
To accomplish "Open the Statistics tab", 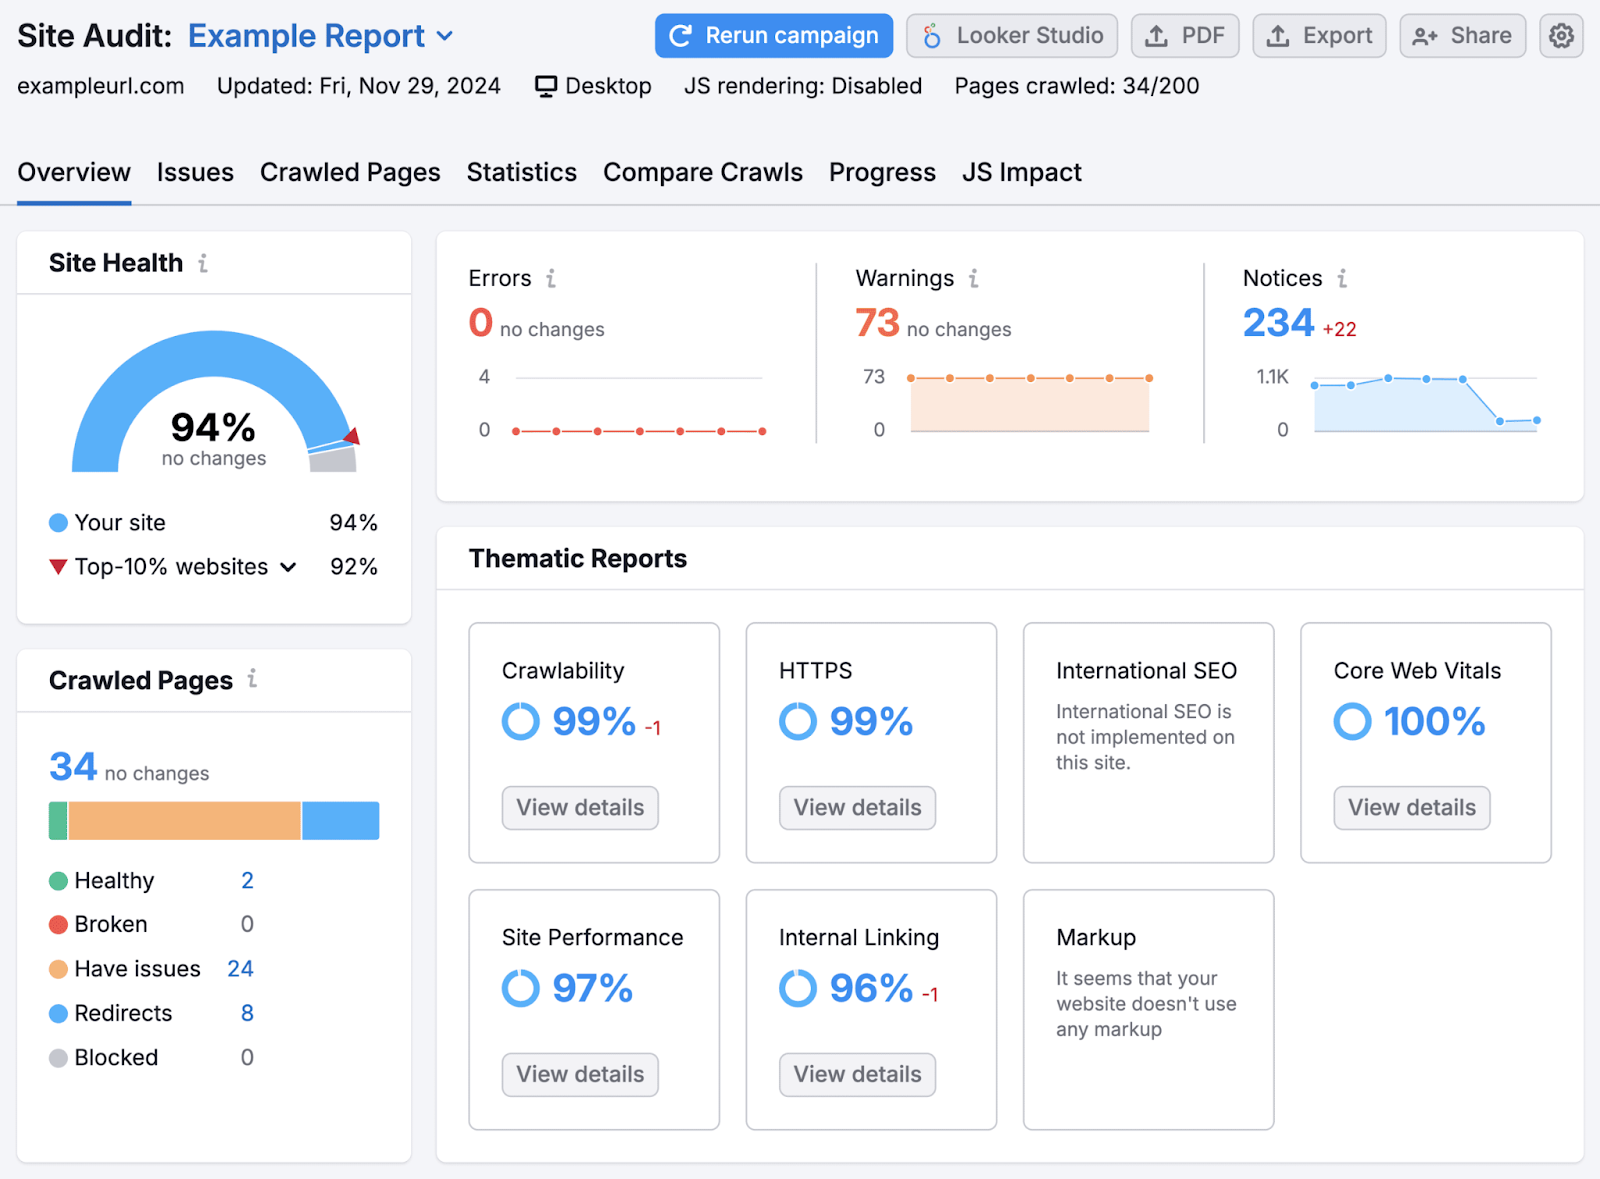I will pos(521,171).
